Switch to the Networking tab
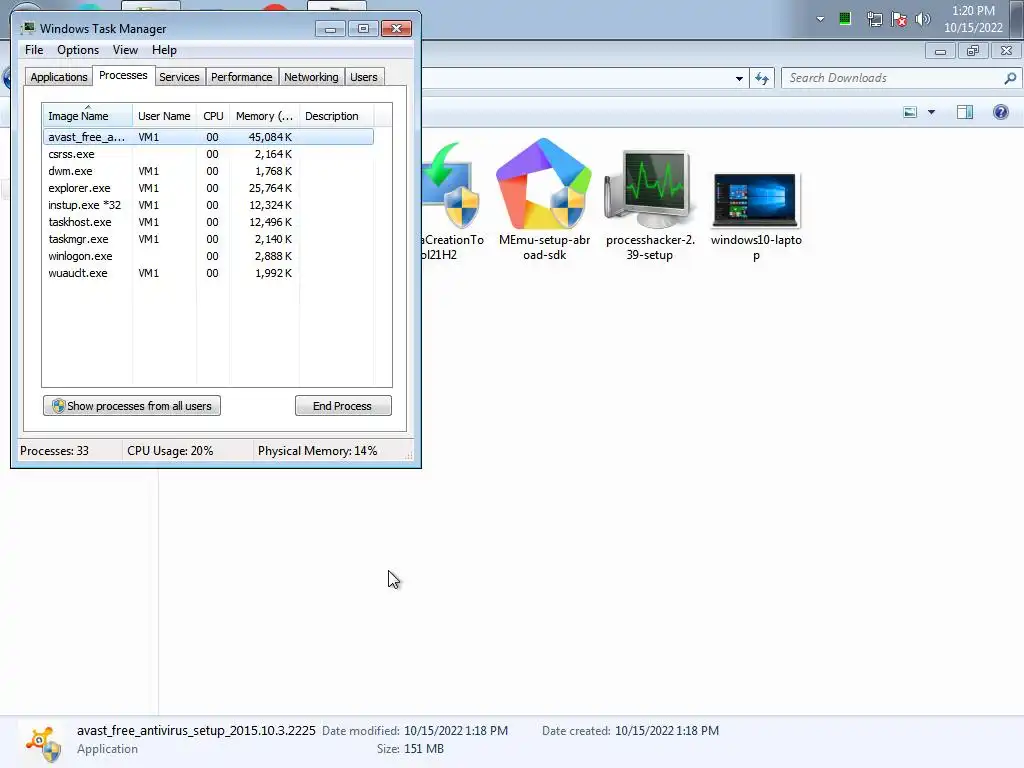Image resolution: width=1024 pixels, height=768 pixels. click(311, 77)
